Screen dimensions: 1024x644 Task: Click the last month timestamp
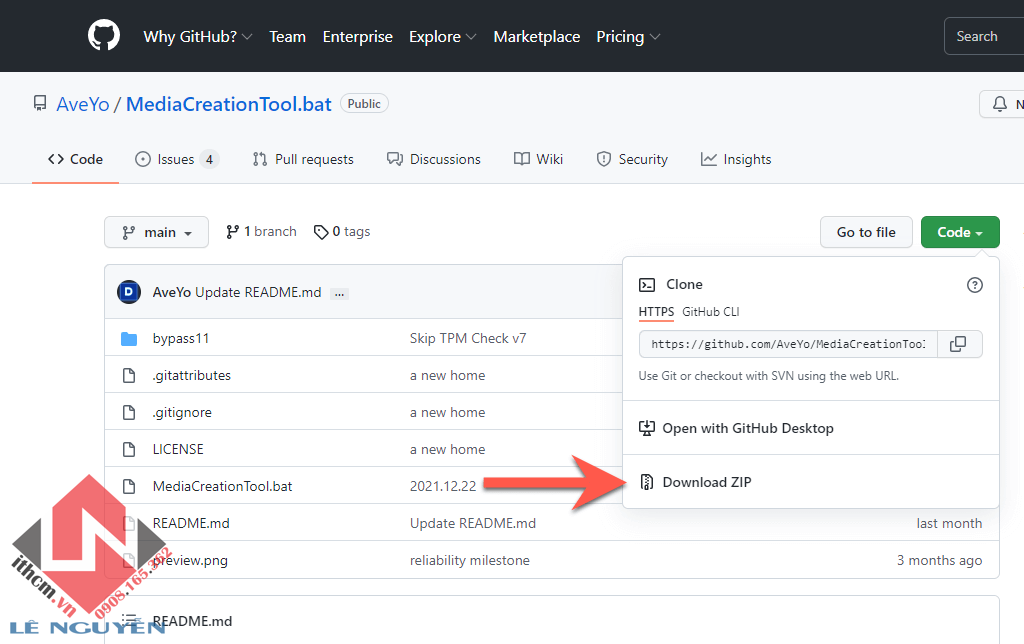pos(949,523)
